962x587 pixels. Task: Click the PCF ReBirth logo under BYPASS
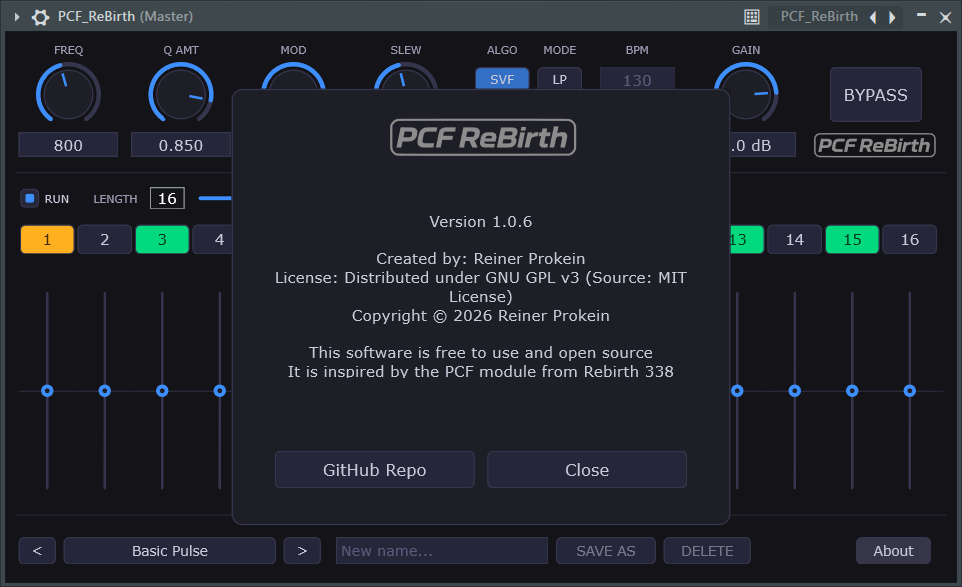(x=874, y=145)
